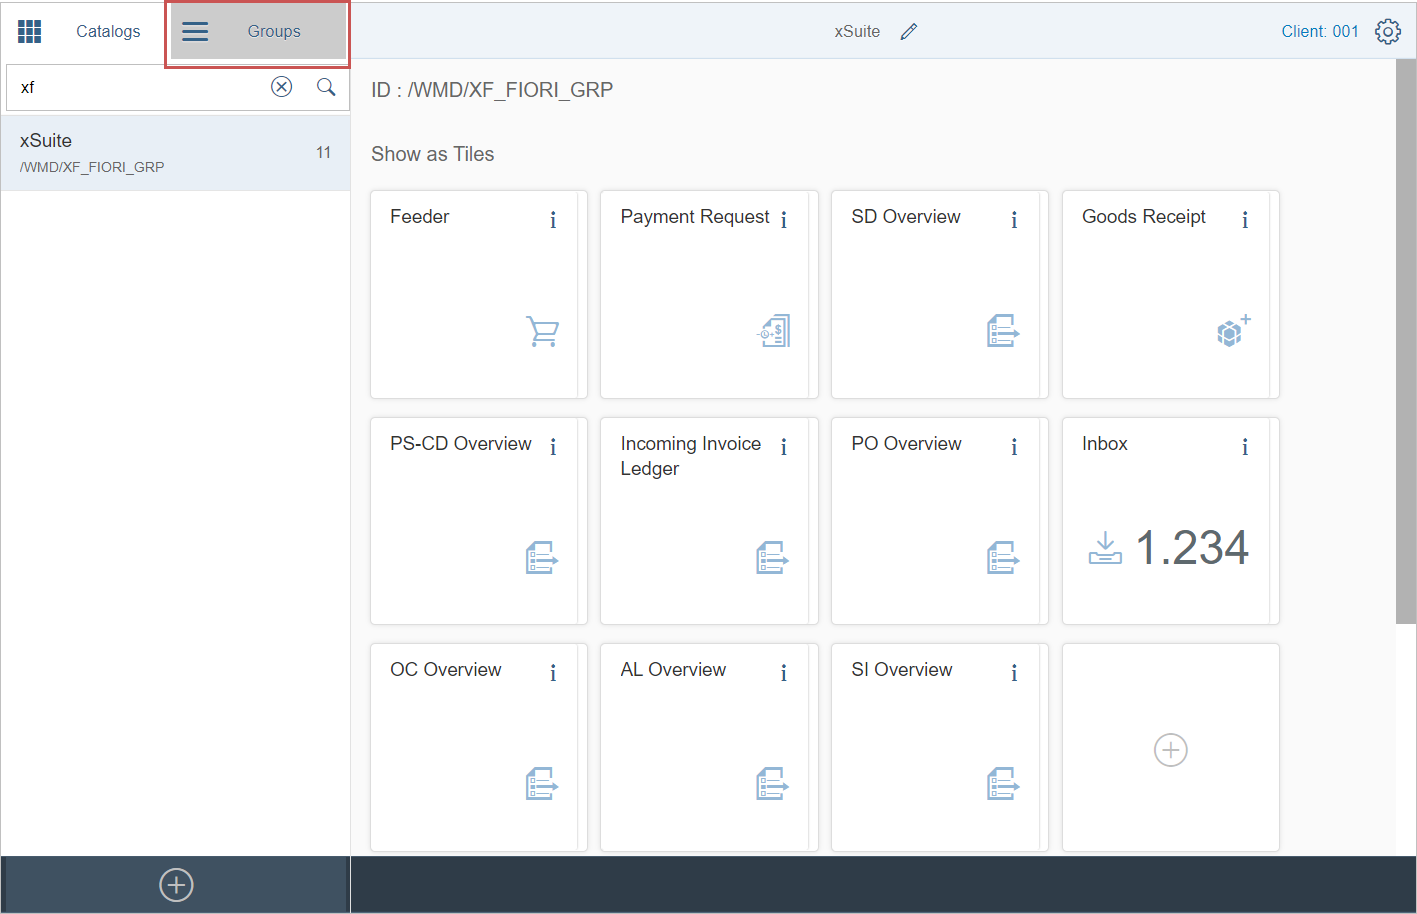Select the xSuite group in the list
Screen dimensions: 1417x914
pyautogui.click(x=175, y=153)
